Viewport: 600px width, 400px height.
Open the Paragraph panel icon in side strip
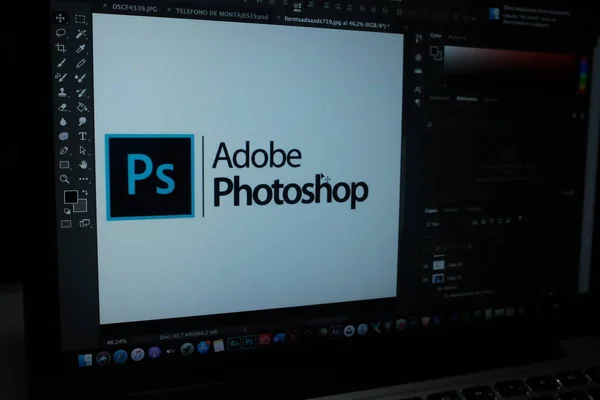pyautogui.click(x=418, y=102)
